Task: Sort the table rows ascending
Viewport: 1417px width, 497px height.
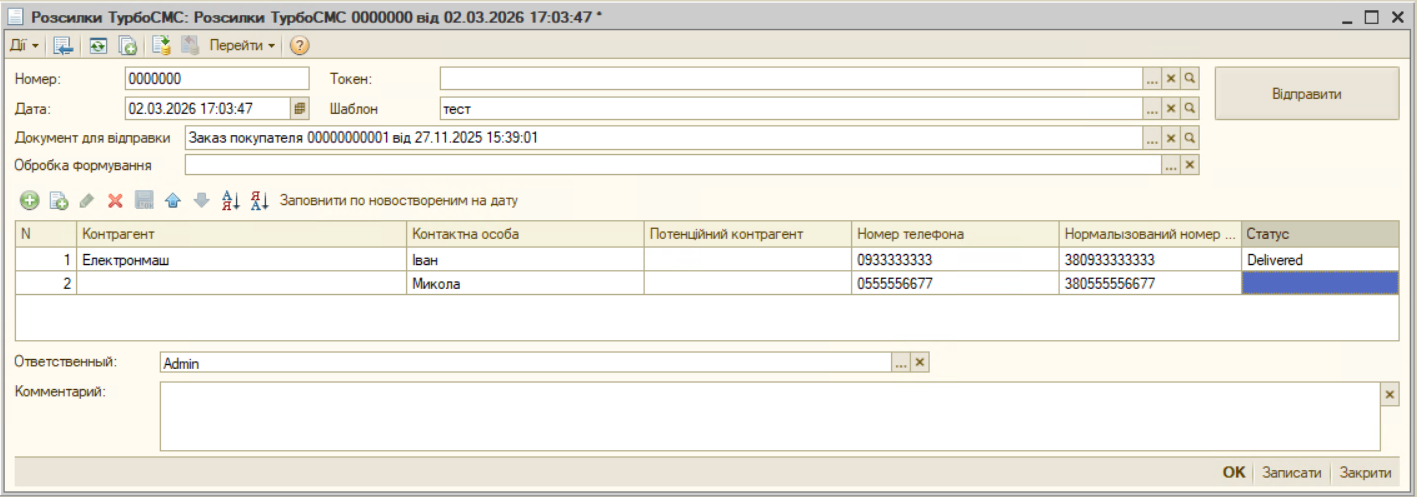Action: point(231,201)
